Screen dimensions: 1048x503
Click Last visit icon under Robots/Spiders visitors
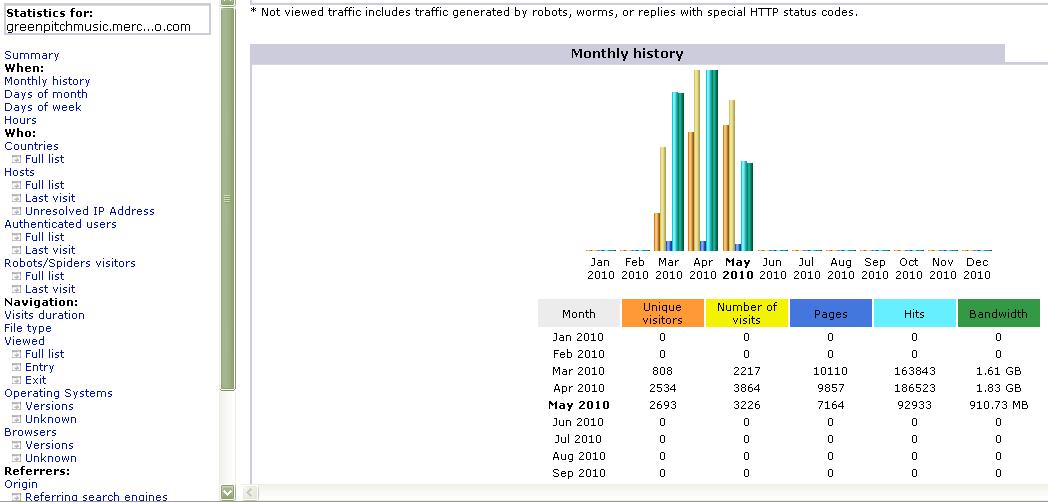click(x=17, y=289)
